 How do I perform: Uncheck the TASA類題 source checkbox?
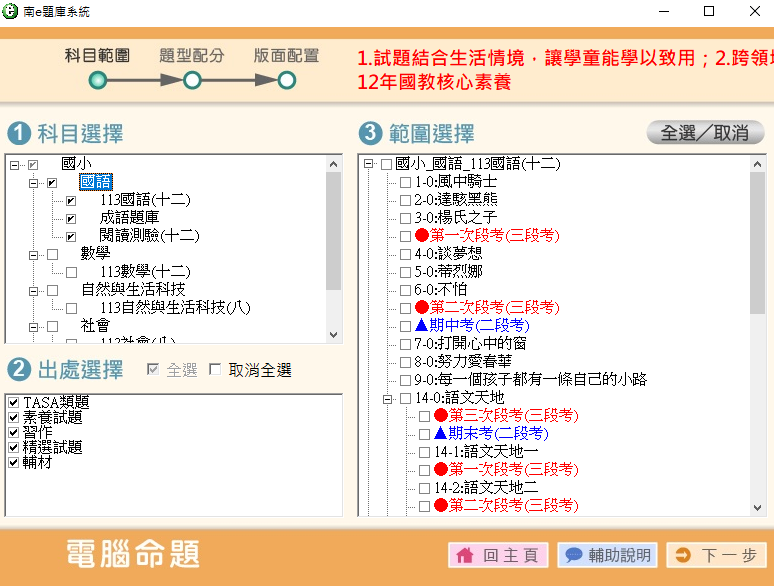(x=13, y=403)
